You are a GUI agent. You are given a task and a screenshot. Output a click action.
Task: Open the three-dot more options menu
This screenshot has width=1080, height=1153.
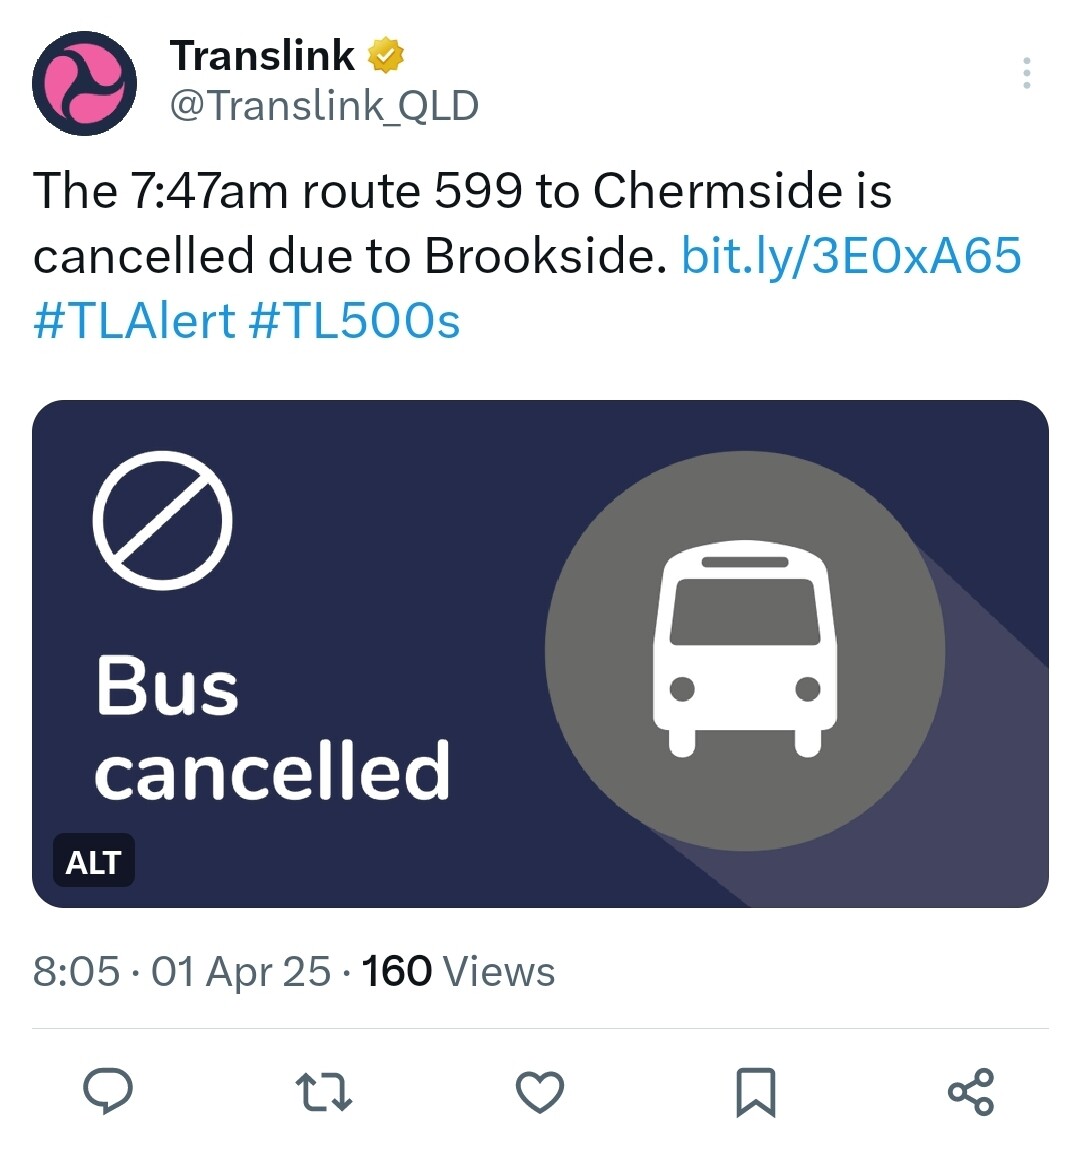tap(1026, 74)
